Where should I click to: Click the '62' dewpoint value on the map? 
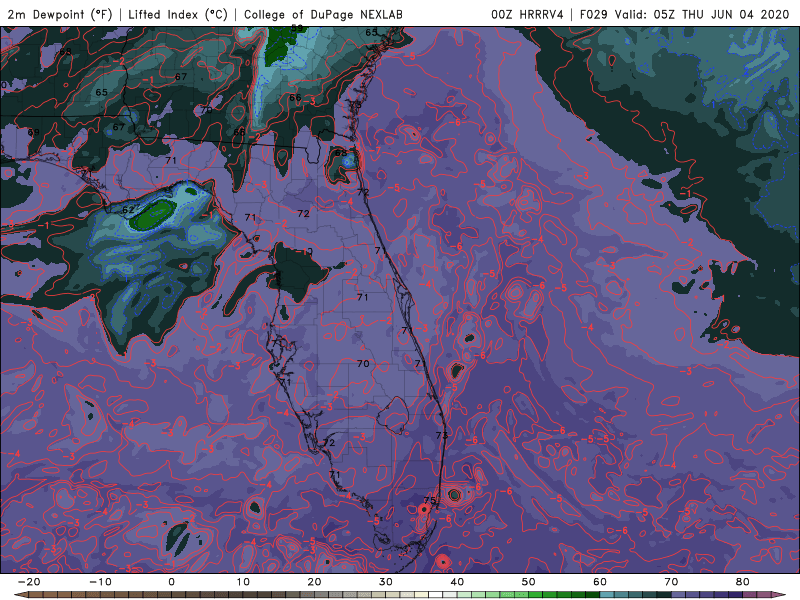128,210
